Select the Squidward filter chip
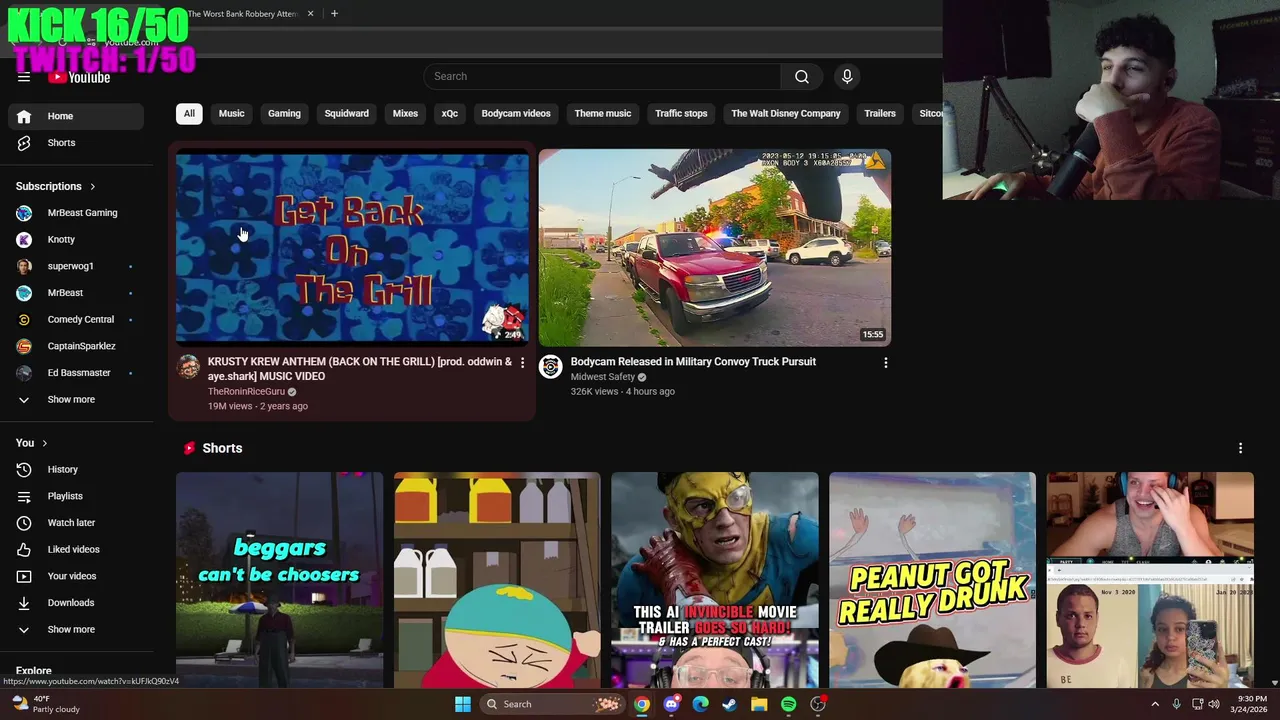Viewport: 1280px width, 720px height. 347,114
